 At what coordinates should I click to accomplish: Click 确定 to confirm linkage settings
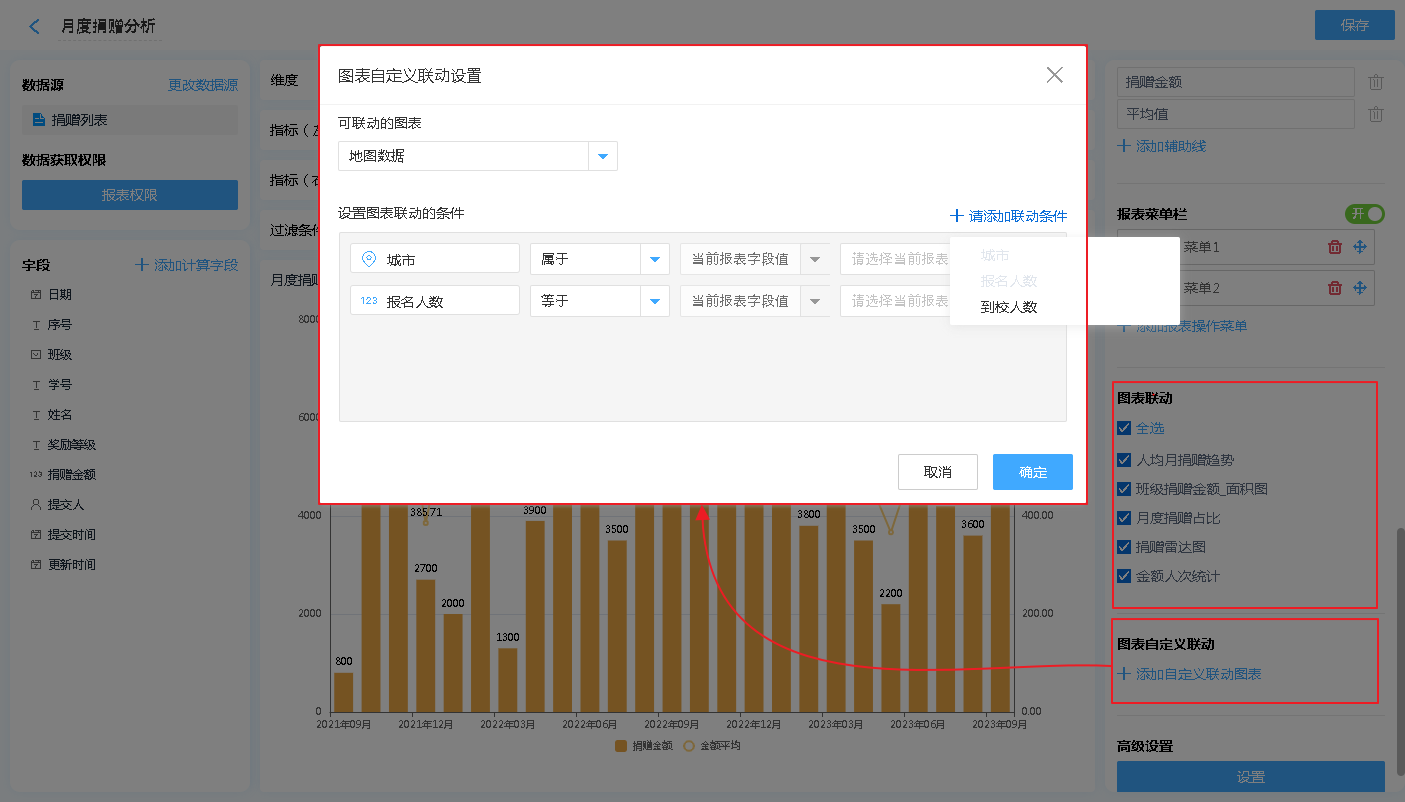click(1032, 472)
